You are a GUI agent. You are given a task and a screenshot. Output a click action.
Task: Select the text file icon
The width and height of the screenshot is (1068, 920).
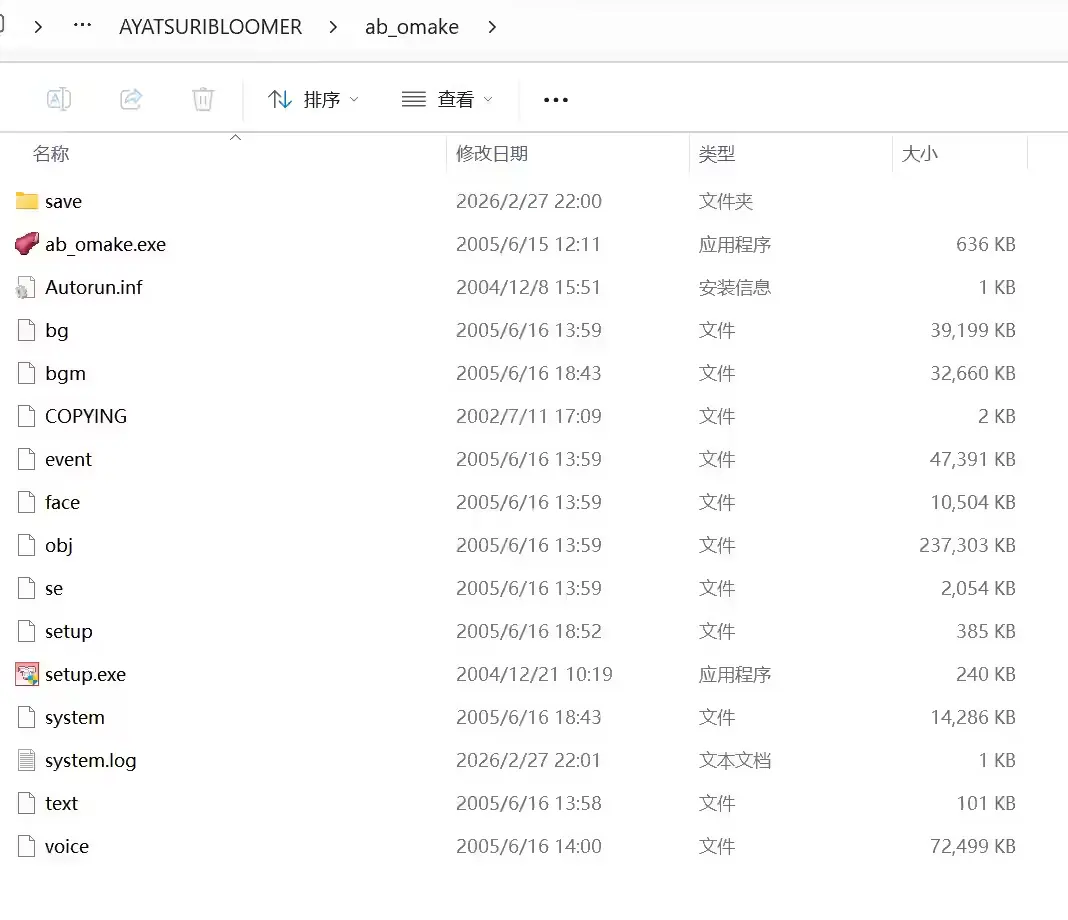coord(27,803)
